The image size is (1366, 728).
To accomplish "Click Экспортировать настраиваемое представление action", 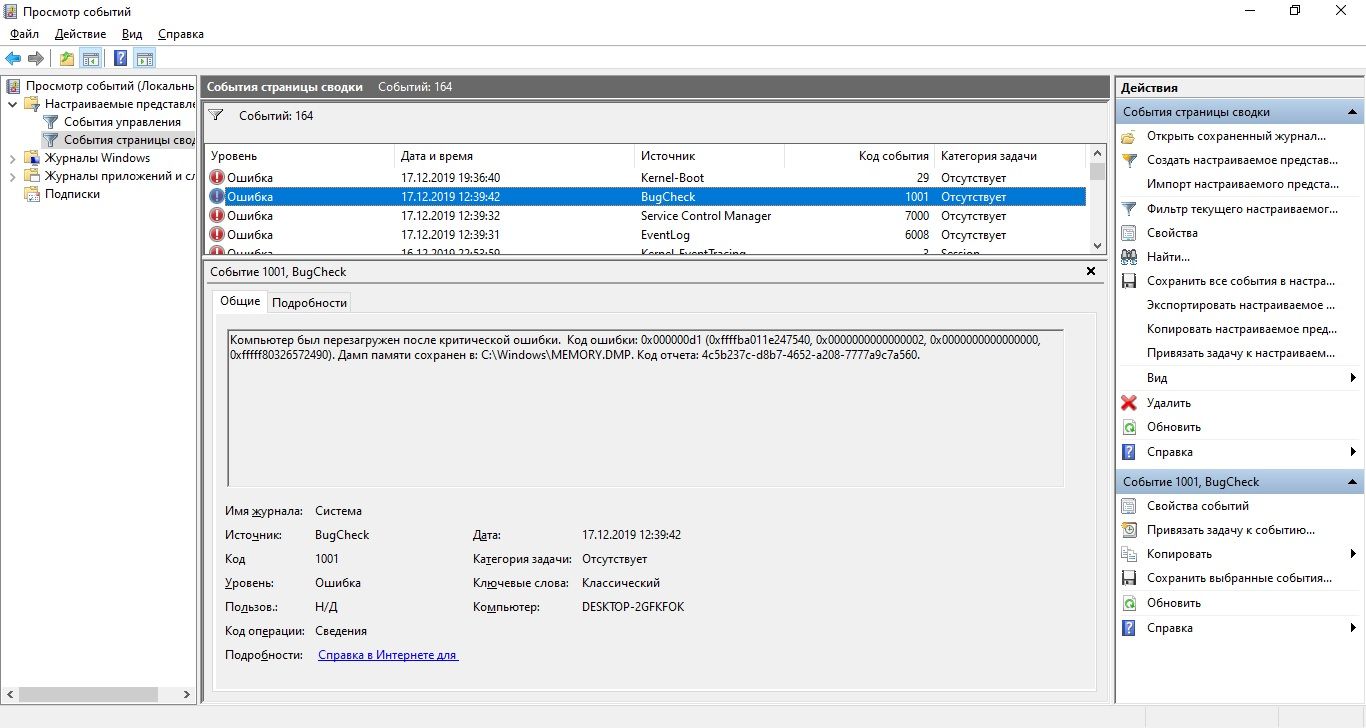I will tap(1241, 305).
